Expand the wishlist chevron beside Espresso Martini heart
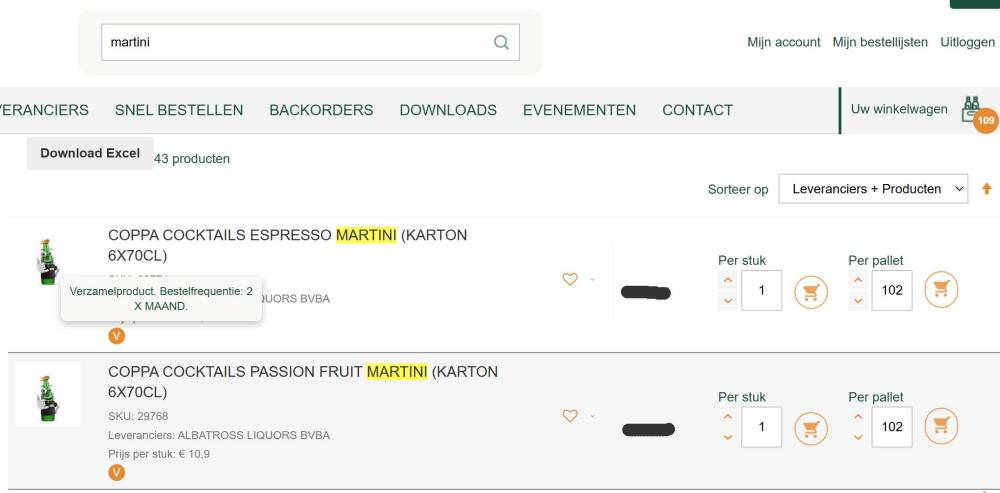1000x493 pixels. [x=592, y=279]
